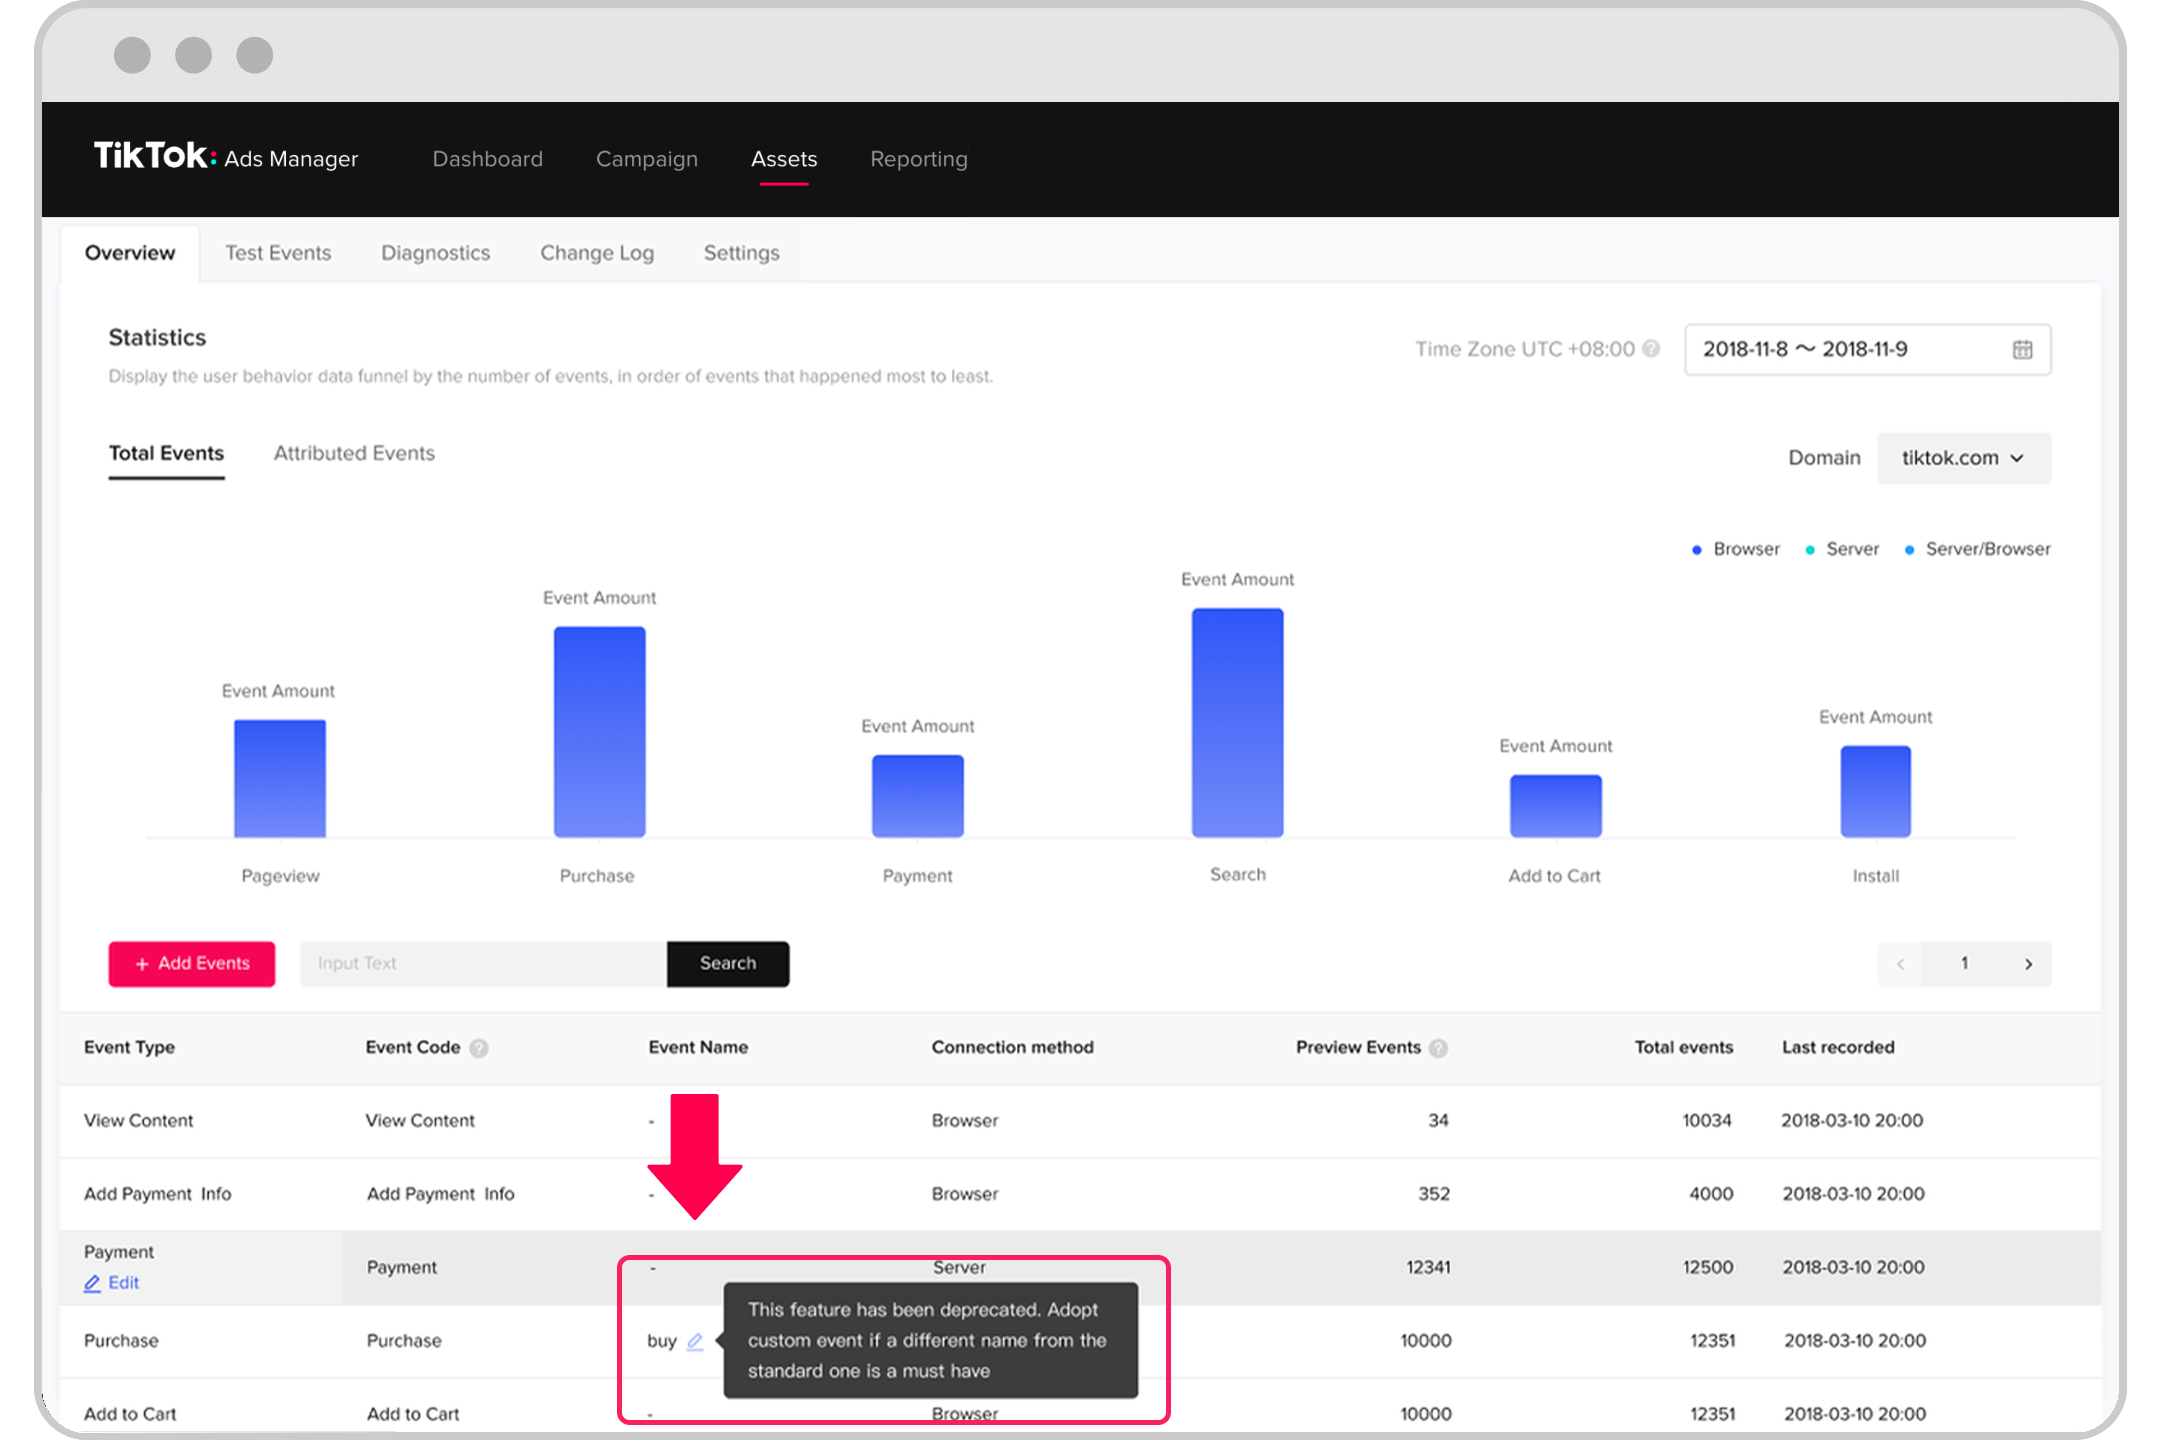Toggle Browser legend dot

pyautogui.click(x=1697, y=550)
